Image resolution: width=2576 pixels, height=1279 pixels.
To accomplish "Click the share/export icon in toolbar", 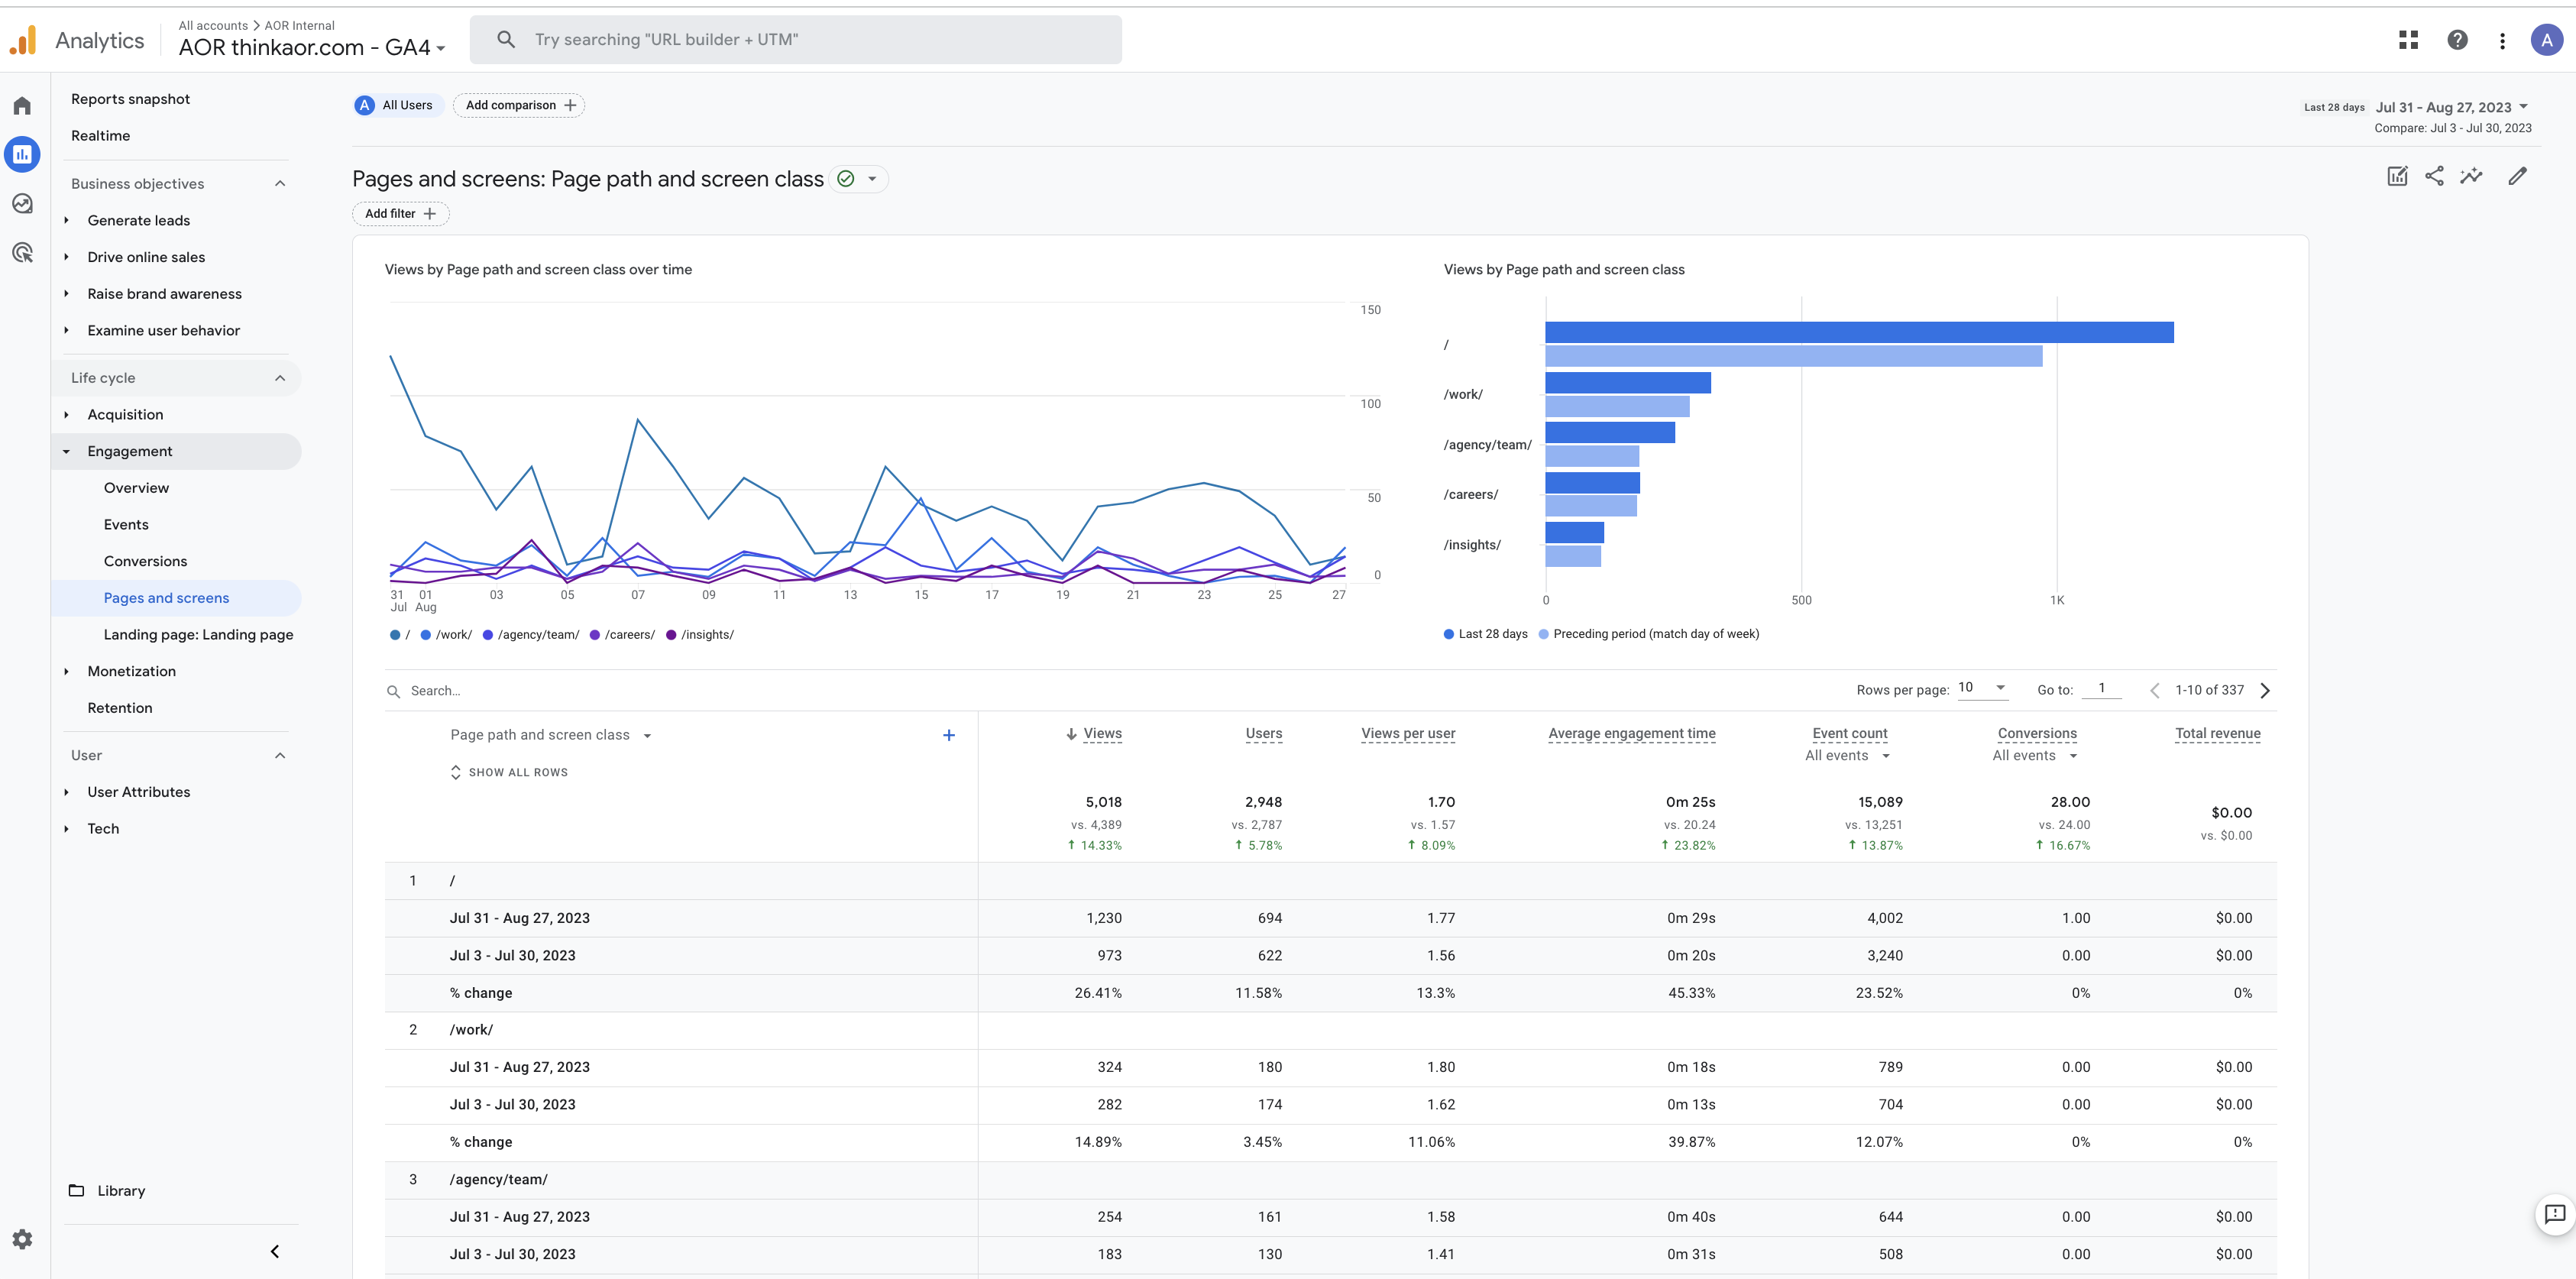I will [x=2435, y=176].
